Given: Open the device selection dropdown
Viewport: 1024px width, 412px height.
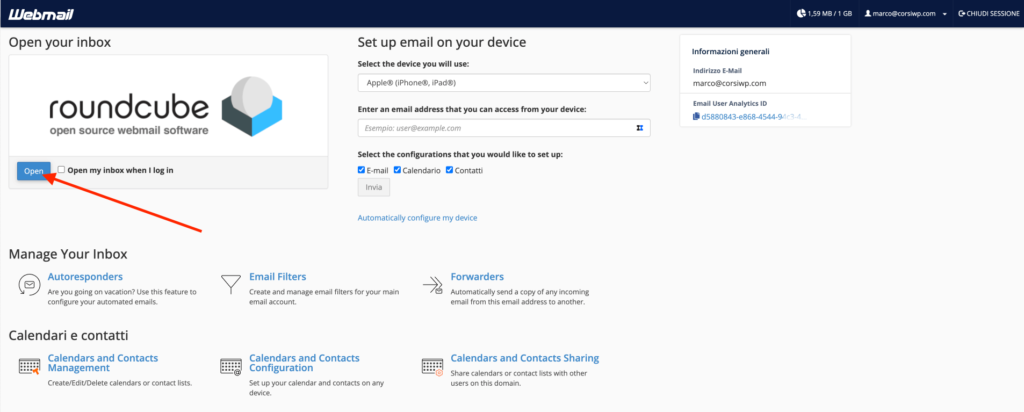Looking at the screenshot, I should click(x=504, y=83).
